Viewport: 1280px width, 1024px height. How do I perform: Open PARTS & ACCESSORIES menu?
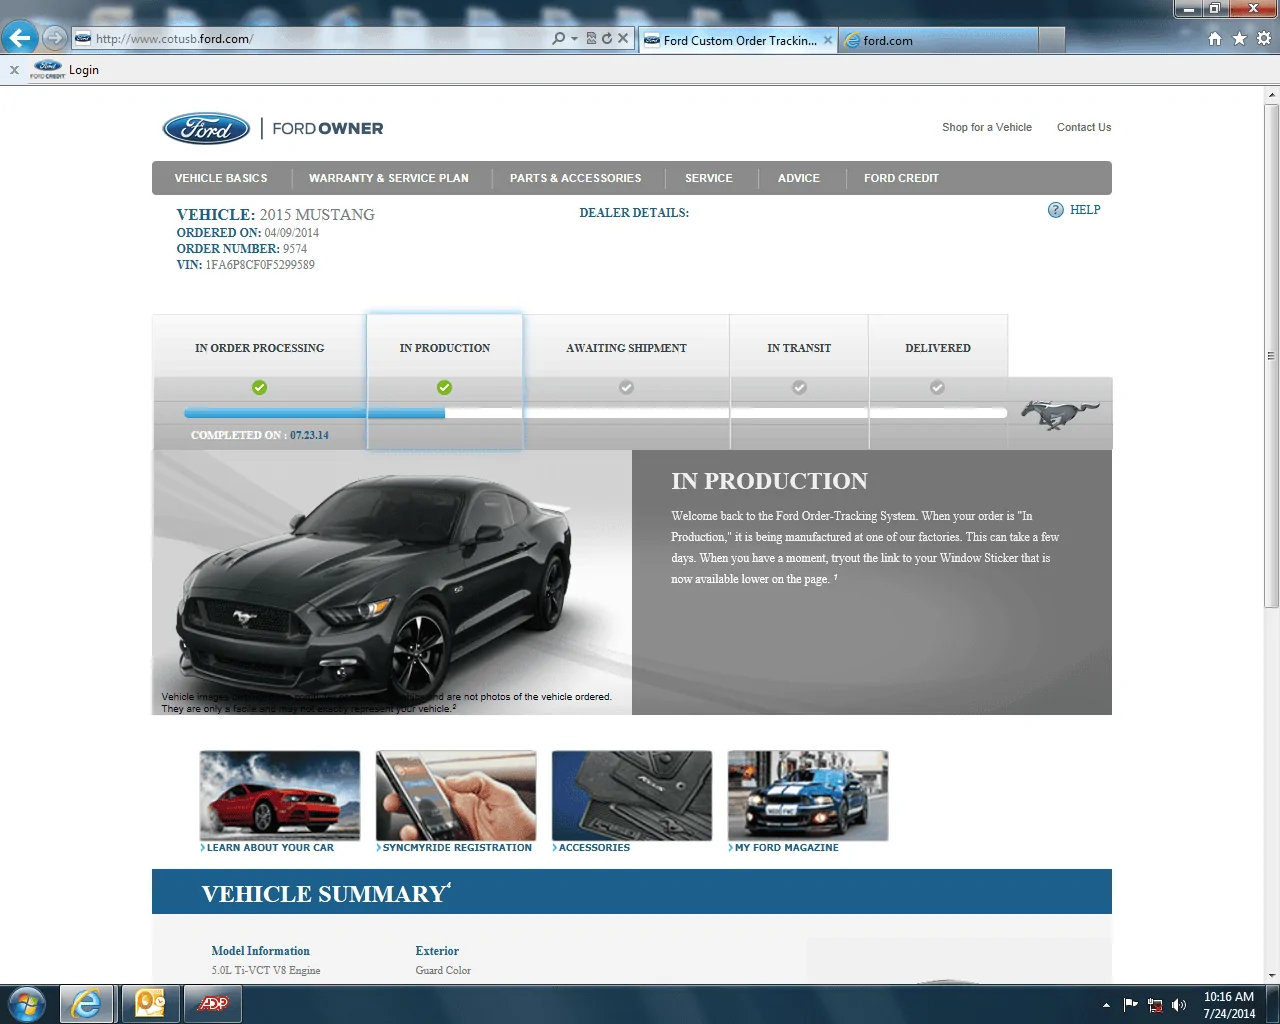[575, 178]
